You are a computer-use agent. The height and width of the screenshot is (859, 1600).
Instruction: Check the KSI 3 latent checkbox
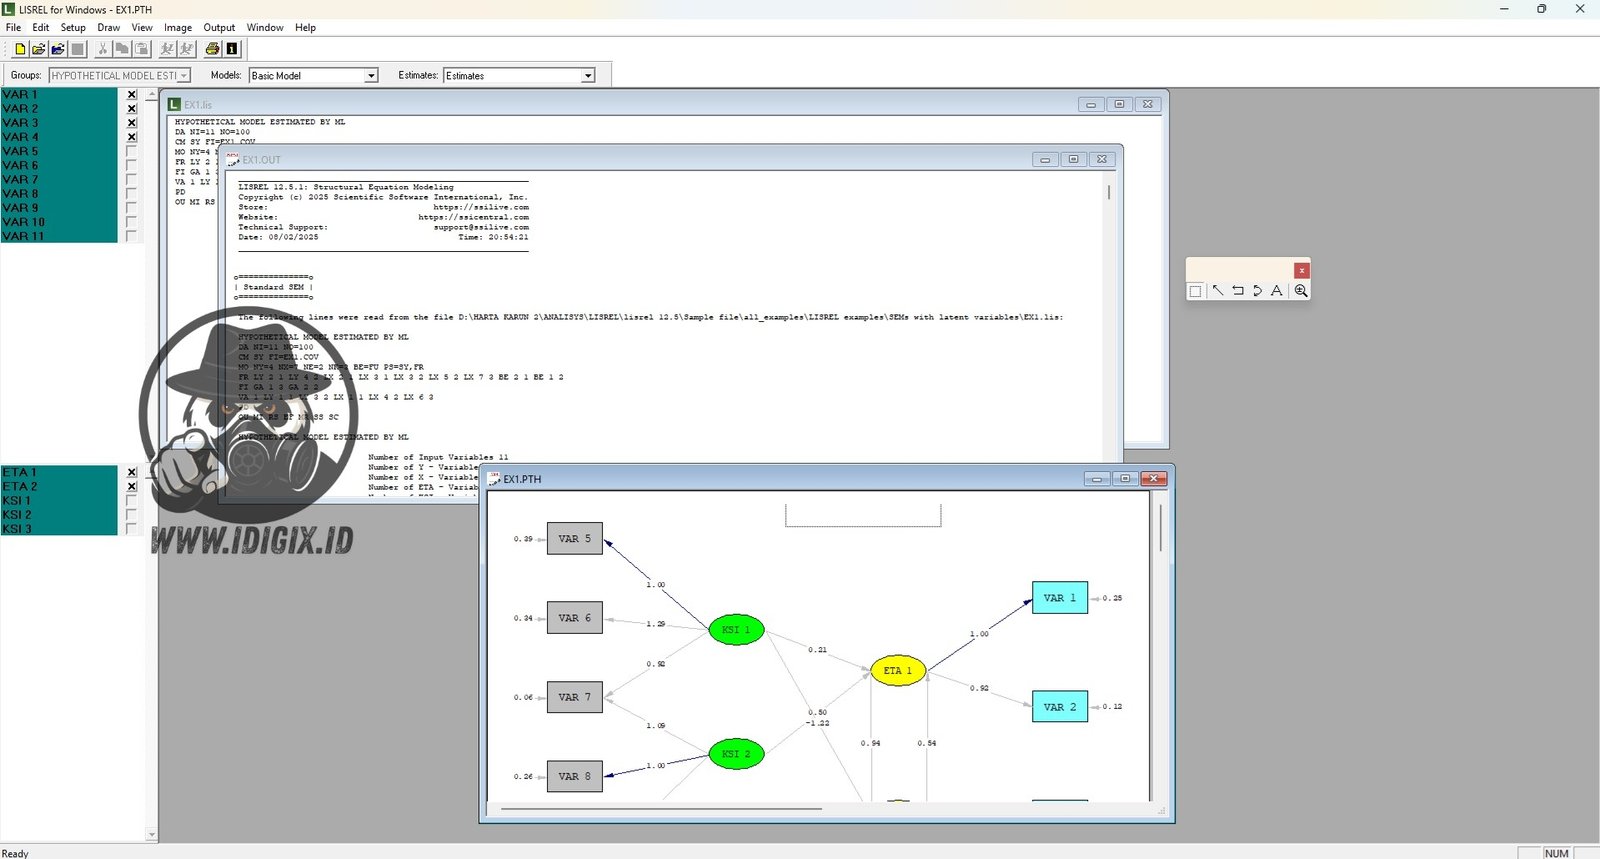tap(131, 529)
